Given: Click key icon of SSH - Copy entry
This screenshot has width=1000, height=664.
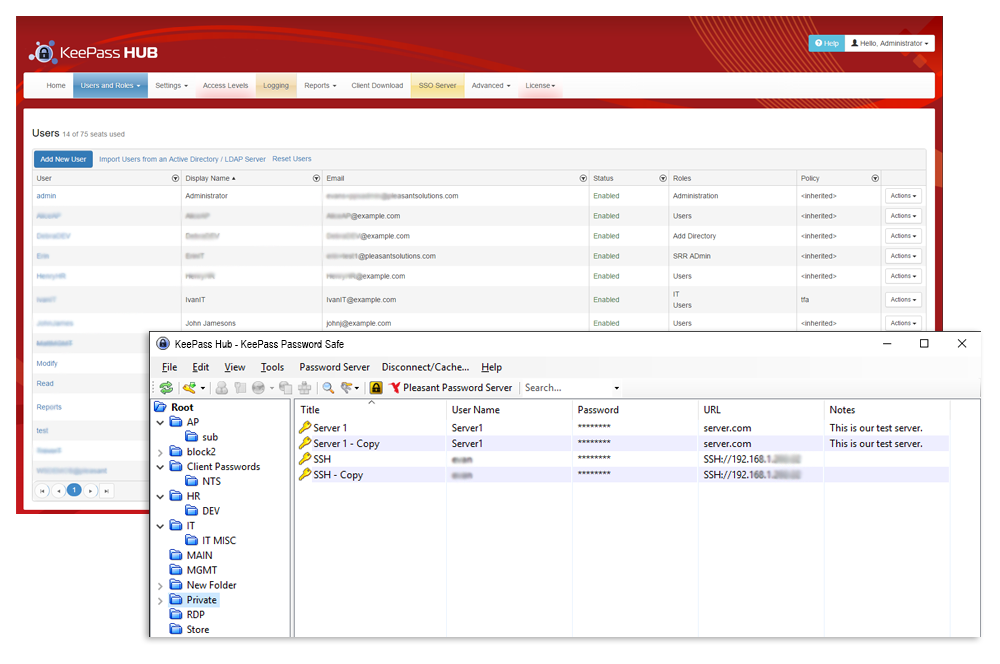Looking at the screenshot, I should (x=305, y=475).
